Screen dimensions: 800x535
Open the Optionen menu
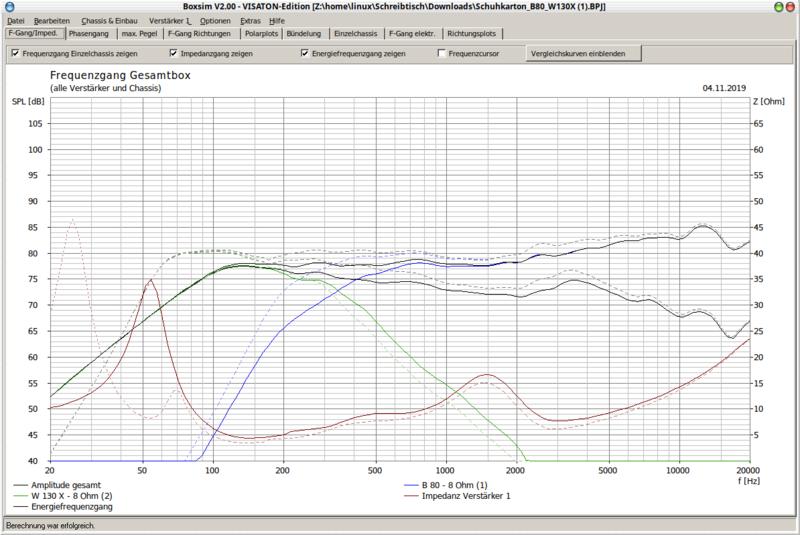[x=214, y=20]
